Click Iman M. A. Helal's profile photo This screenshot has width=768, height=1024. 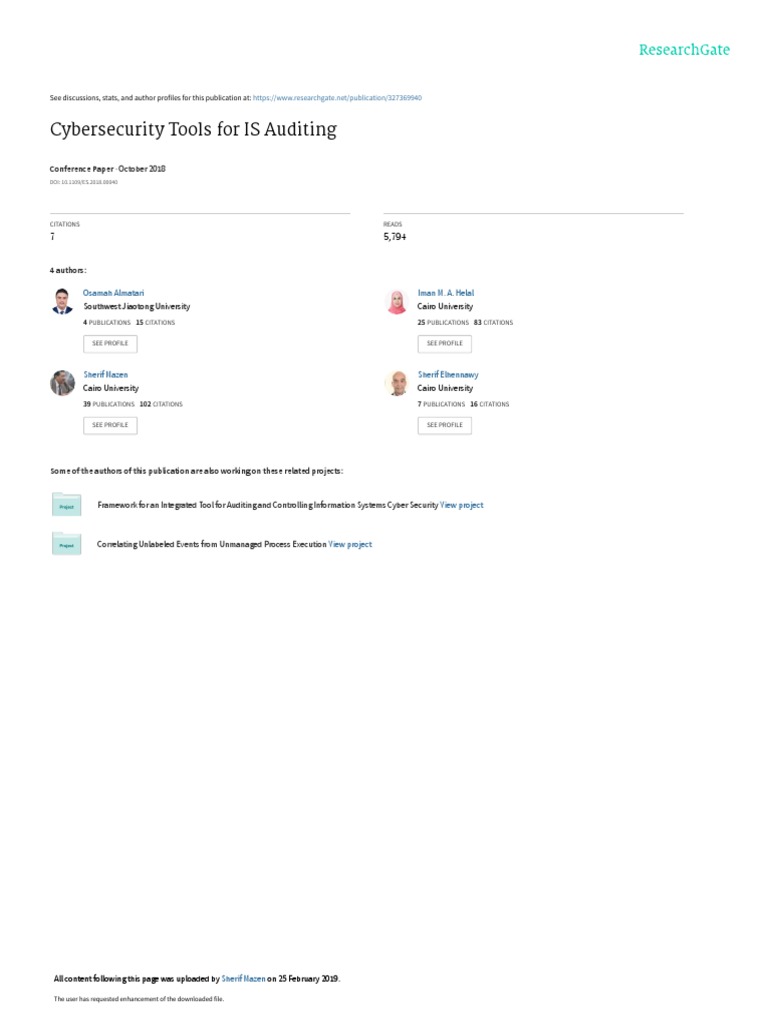pos(396,301)
